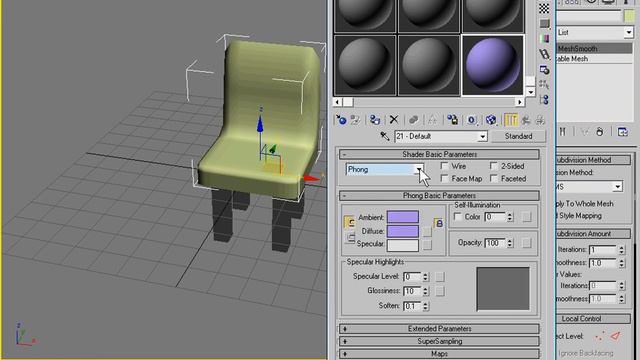Image resolution: width=640 pixels, height=360 pixels.
Task: Open Material/Map Navigator icon
Action: point(544,100)
